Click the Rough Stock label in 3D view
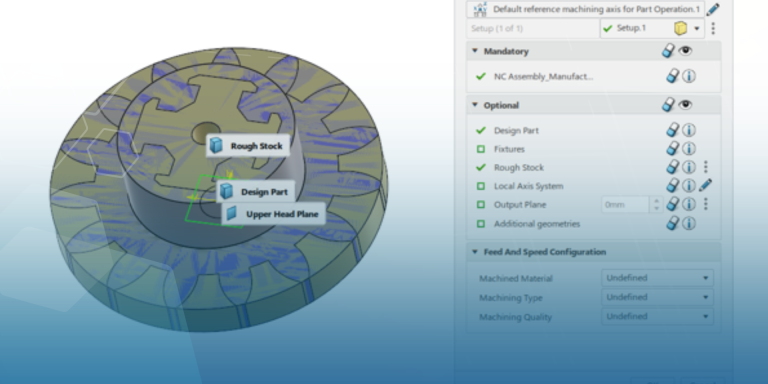The image size is (768, 384). pyautogui.click(x=247, y=146)
